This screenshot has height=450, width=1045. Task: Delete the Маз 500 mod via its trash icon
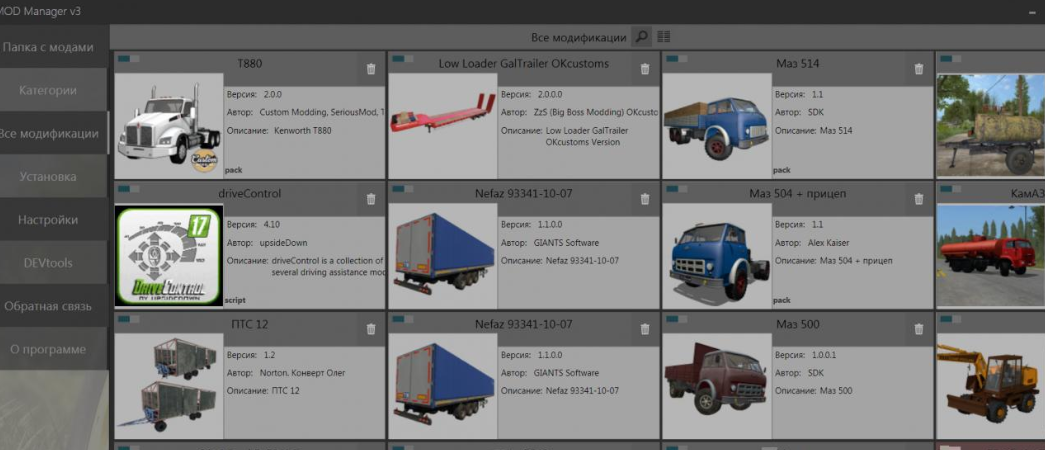tap(919, 329)
